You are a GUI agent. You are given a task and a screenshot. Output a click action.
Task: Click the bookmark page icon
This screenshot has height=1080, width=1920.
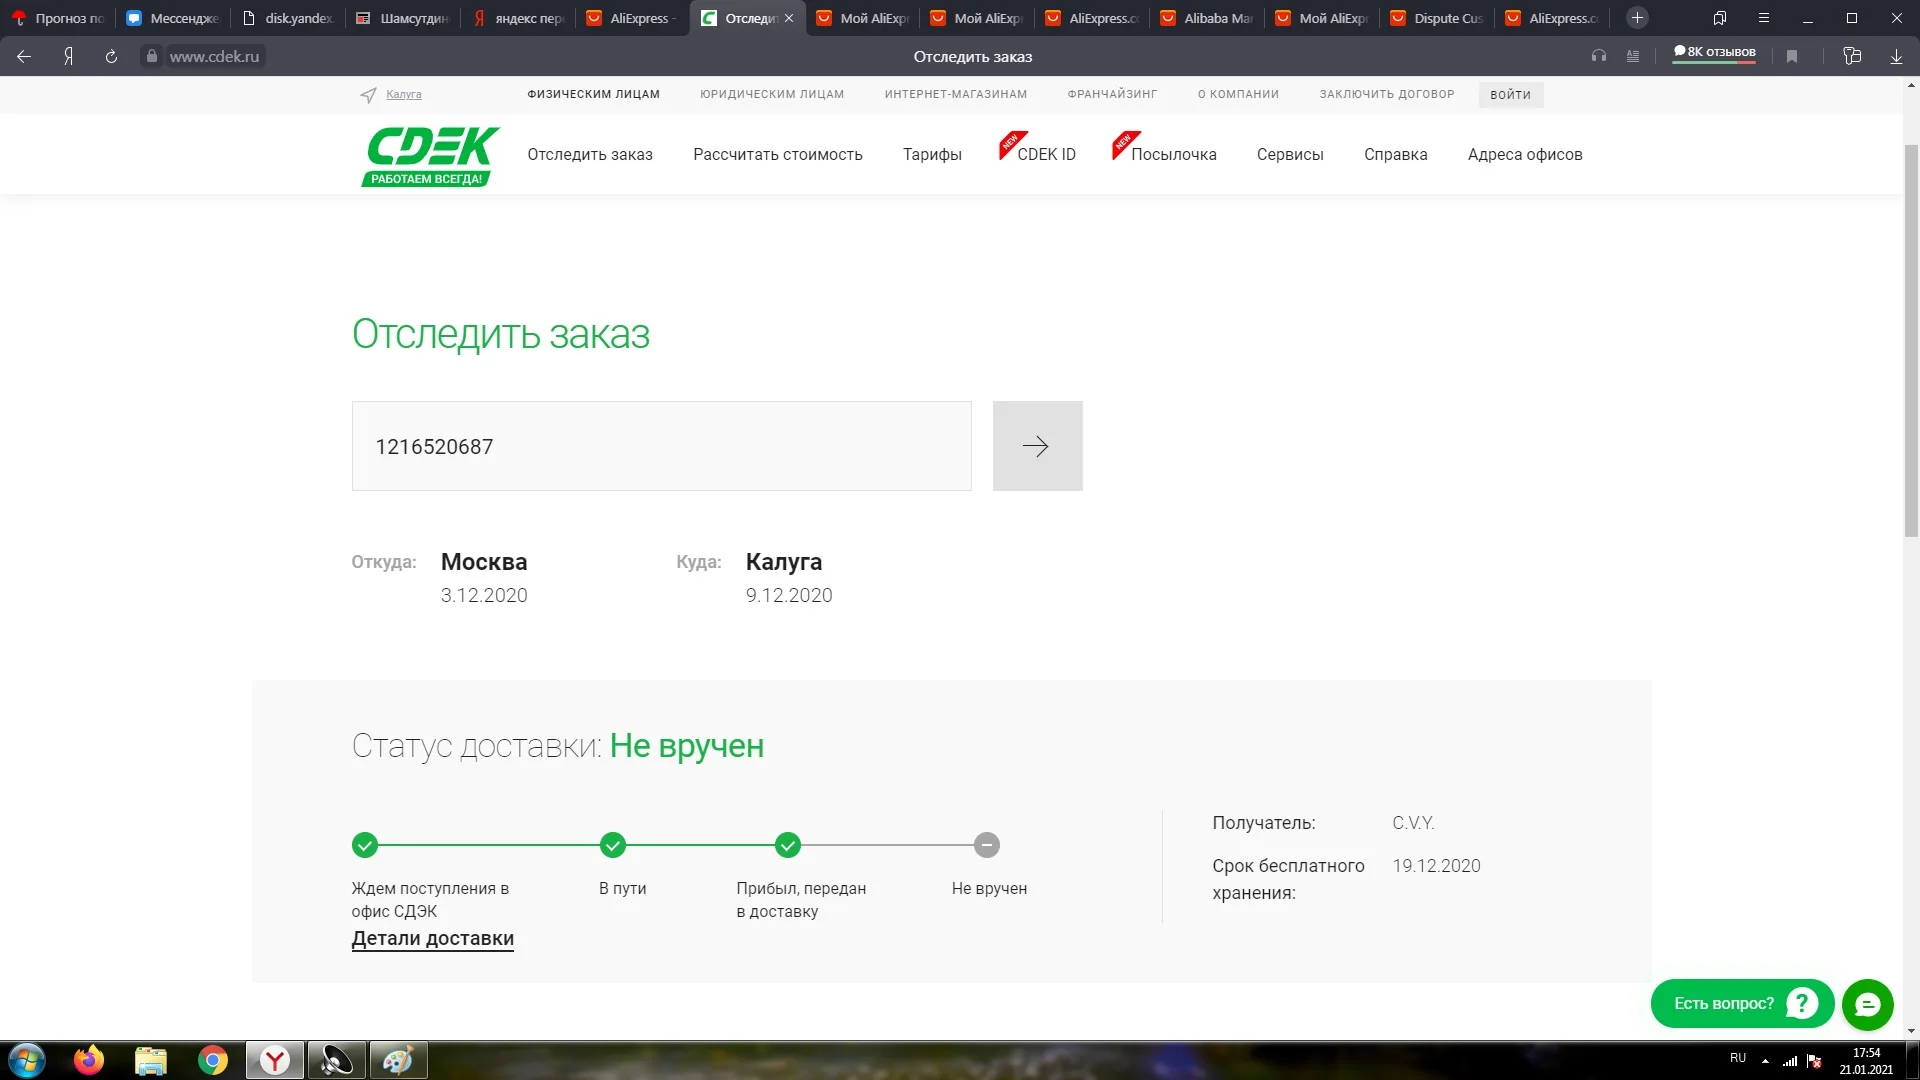coord(1792,57)
